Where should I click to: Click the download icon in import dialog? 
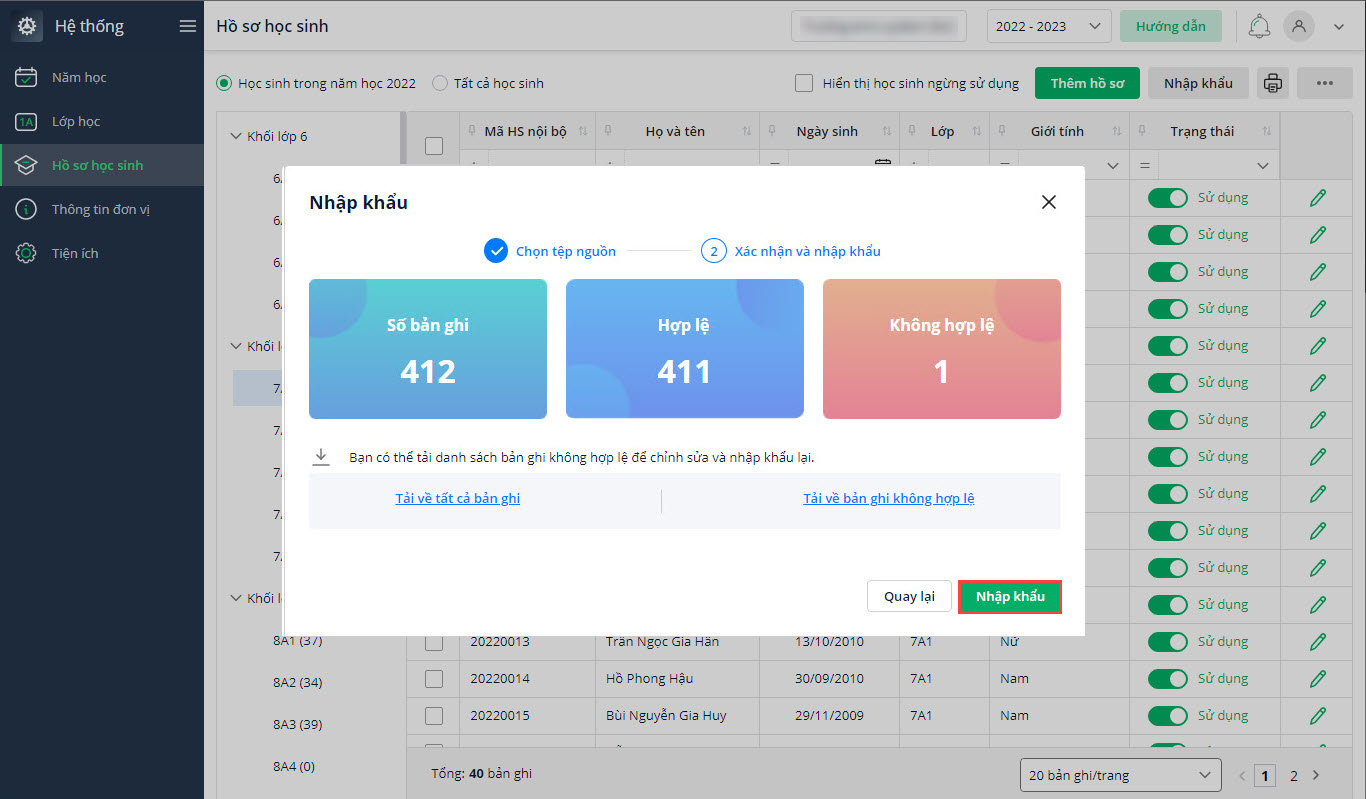[321, 456]
